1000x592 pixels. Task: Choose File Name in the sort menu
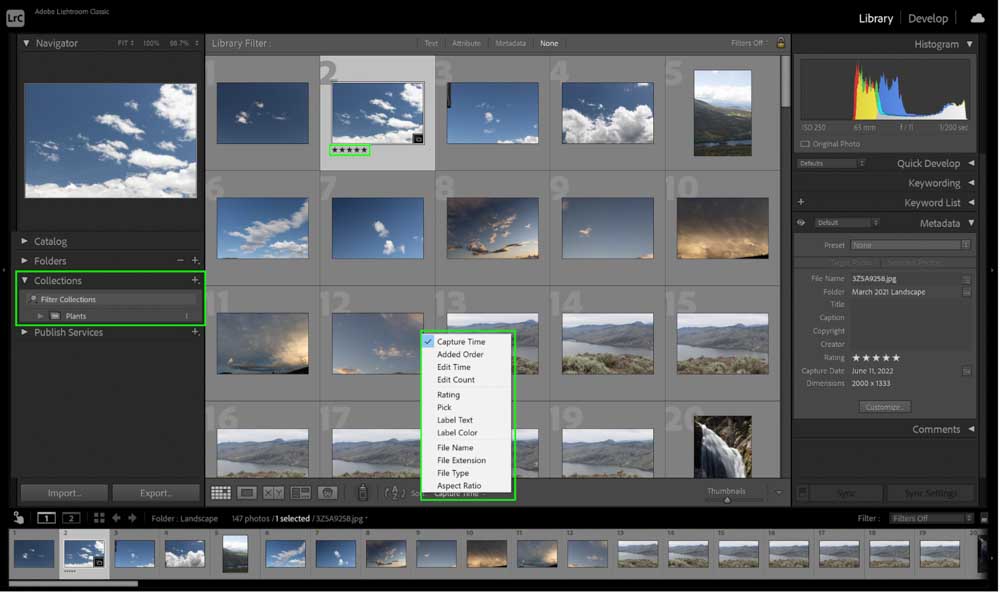pyautogui.click(x=455, y=448)
